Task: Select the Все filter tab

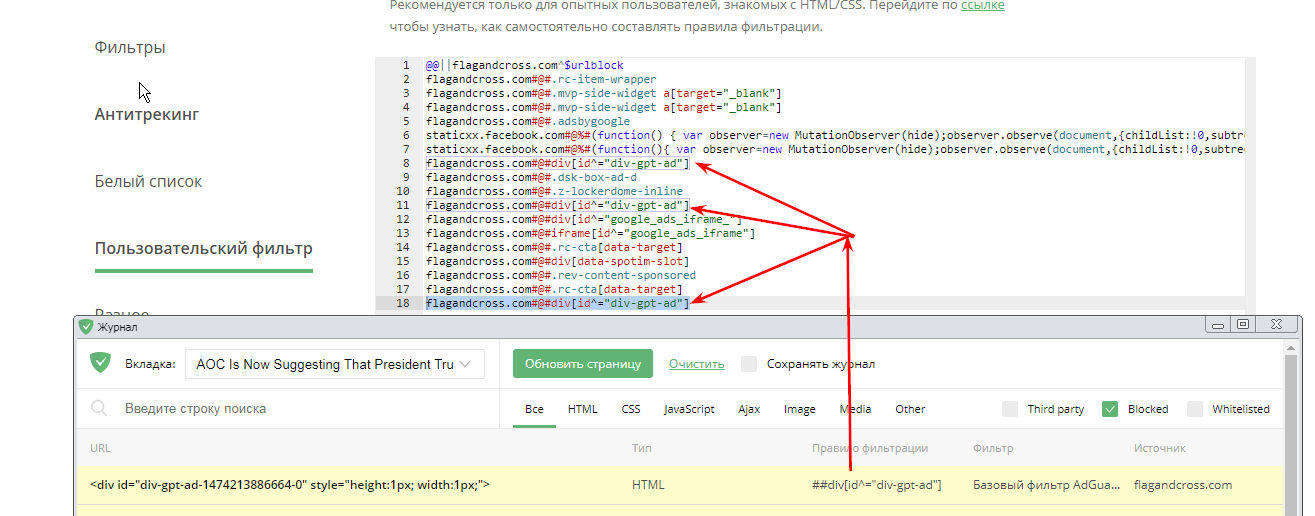Action: [534, 409]
